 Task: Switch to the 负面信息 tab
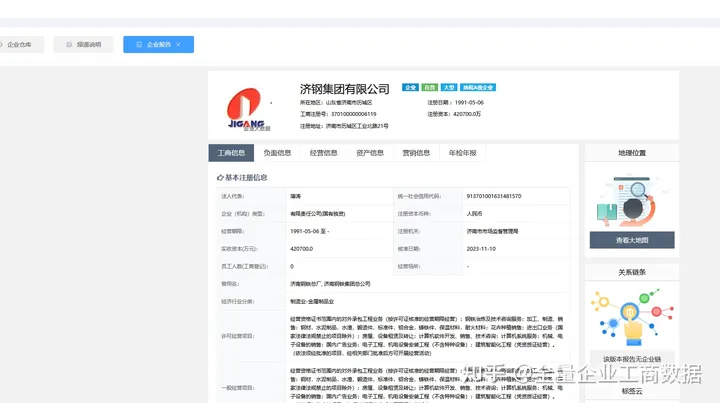[x=277, y=153]
